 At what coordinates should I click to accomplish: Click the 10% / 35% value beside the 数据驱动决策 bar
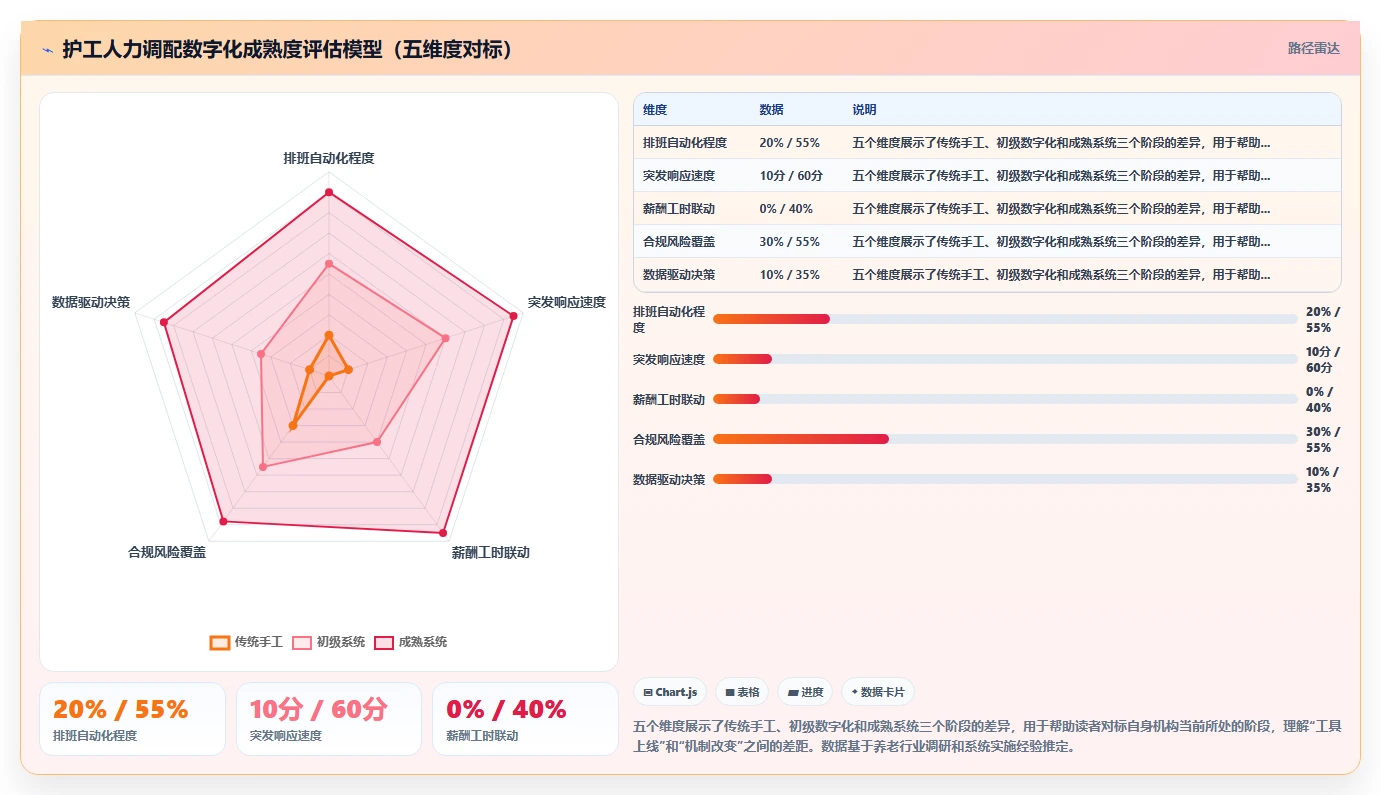pyautogui.click(x=1323, y=480)
